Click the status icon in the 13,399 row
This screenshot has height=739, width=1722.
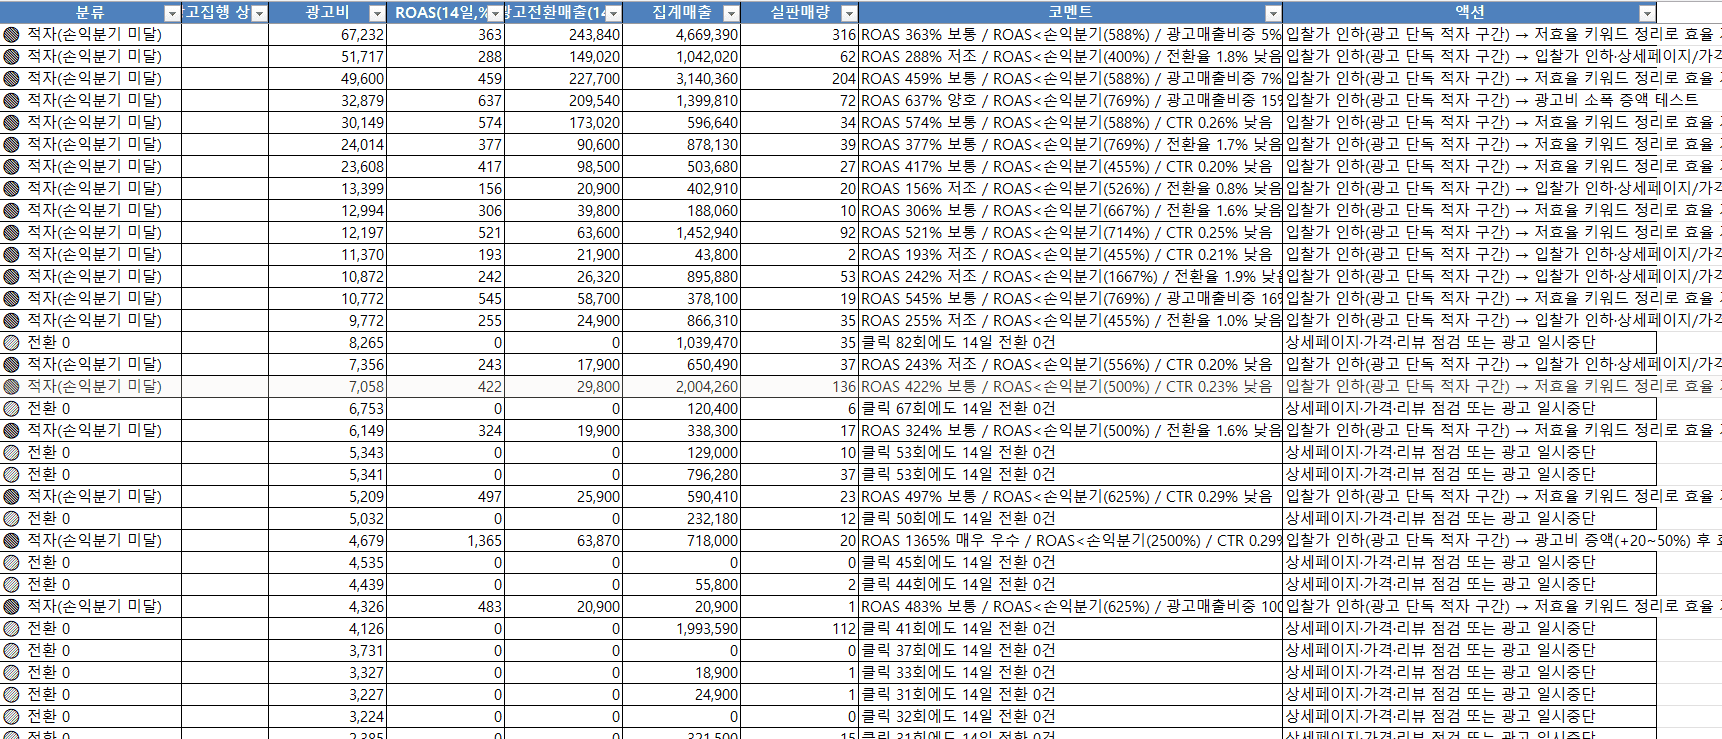11,188
